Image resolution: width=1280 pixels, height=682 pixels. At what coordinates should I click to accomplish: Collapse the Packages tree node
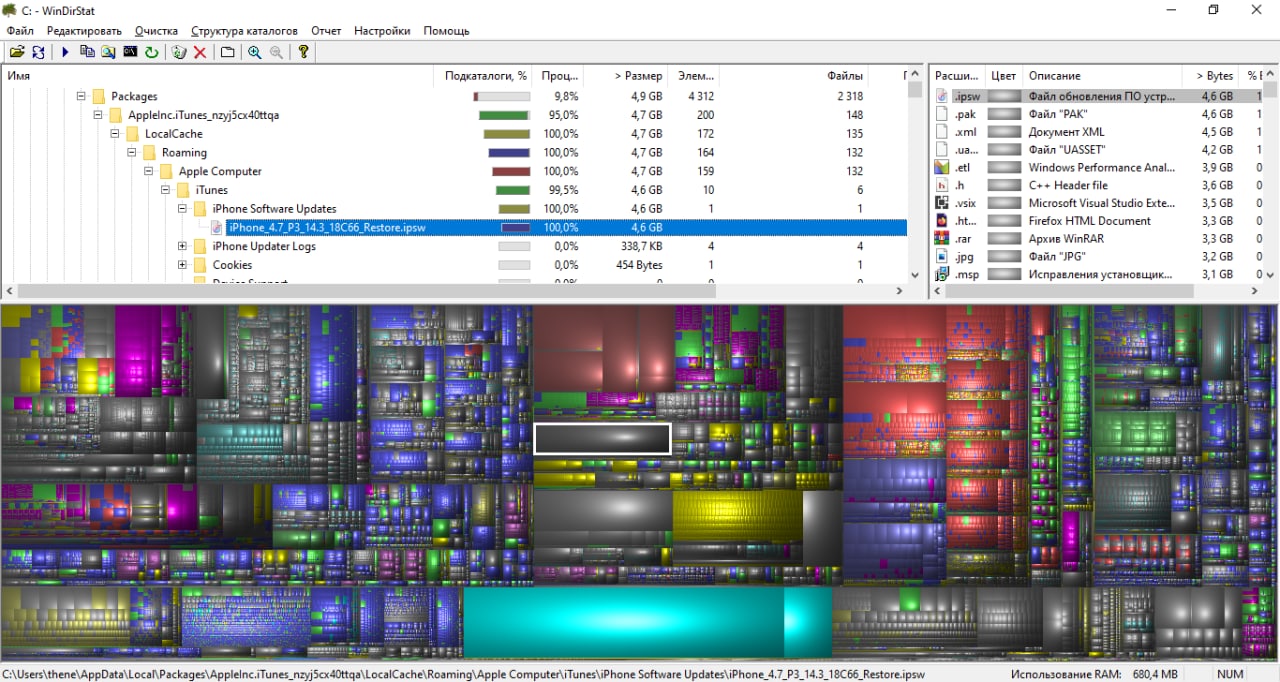click(x=81, y=96)
